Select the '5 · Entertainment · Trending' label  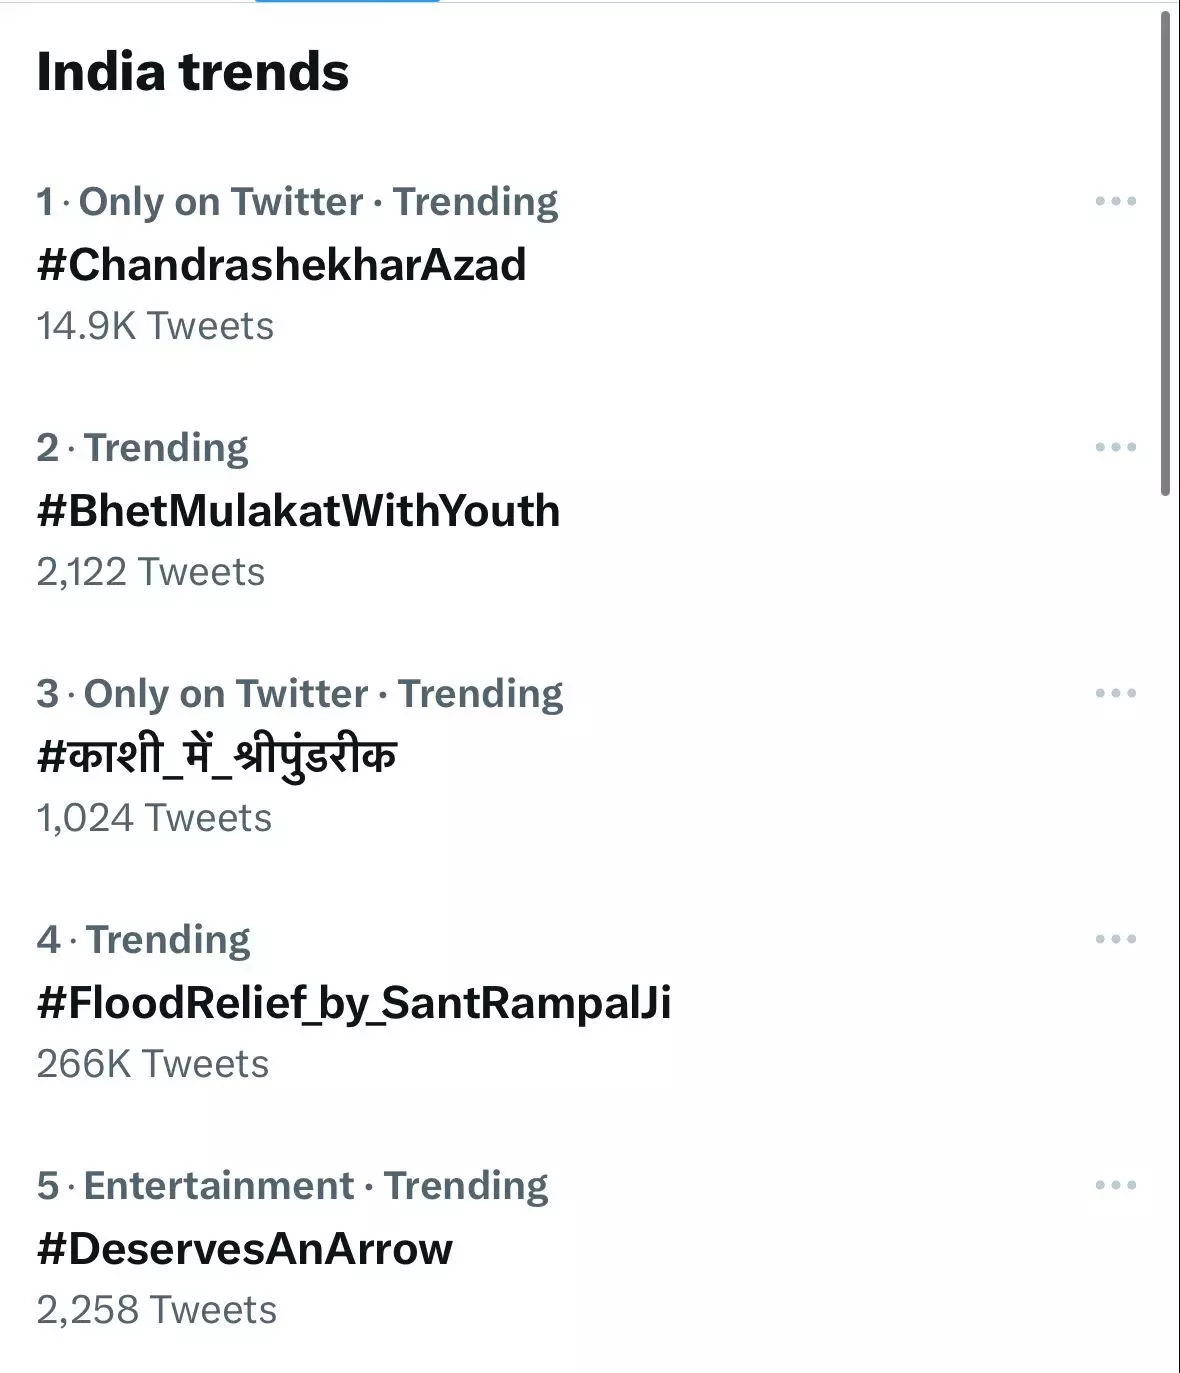(x=292, y=1186)
